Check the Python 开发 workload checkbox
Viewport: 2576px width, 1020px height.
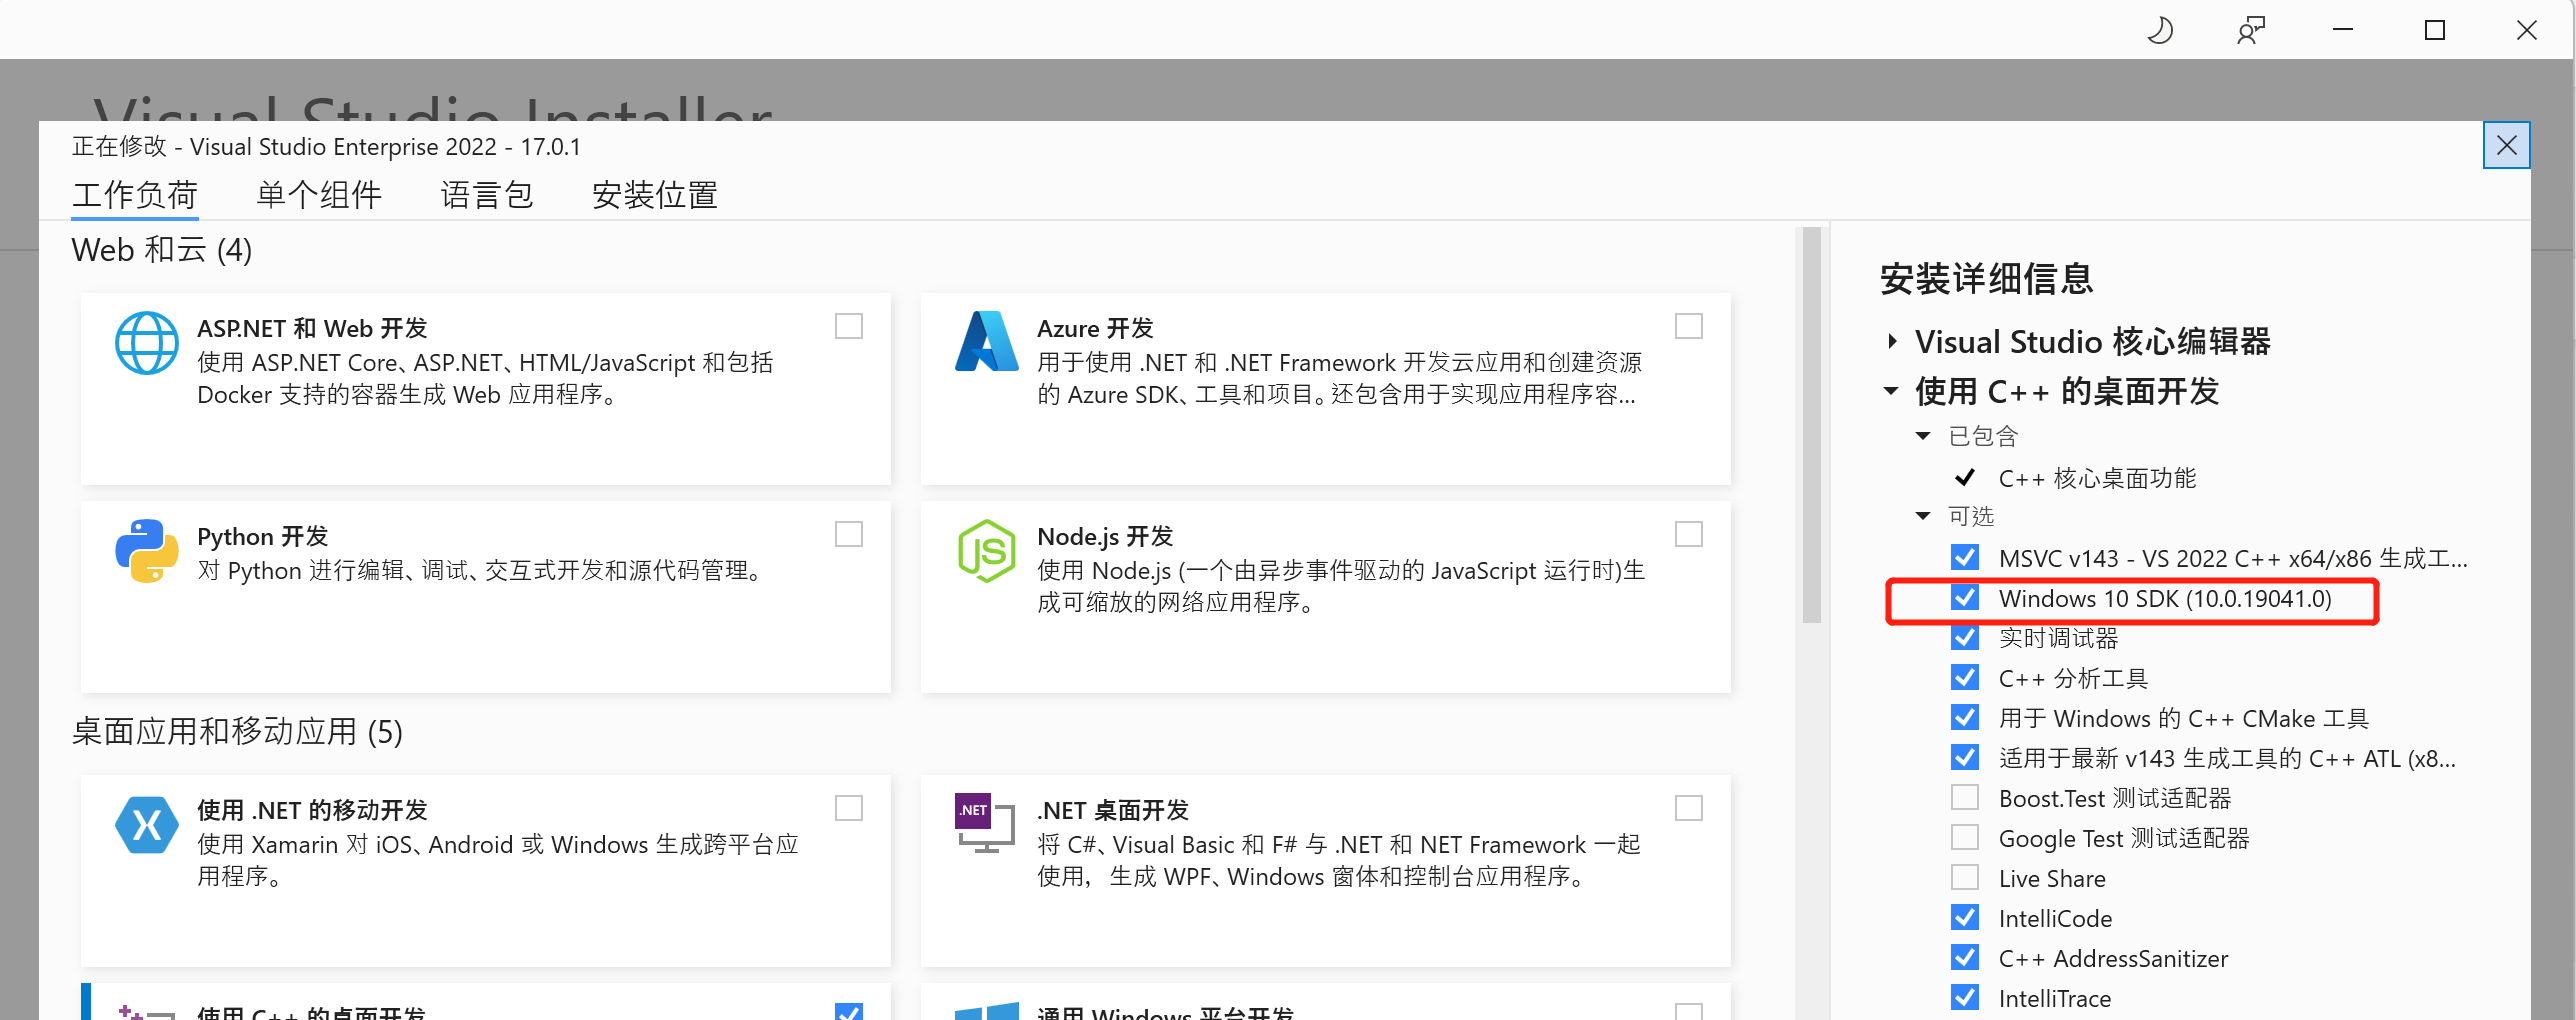[x=849, y=535]
